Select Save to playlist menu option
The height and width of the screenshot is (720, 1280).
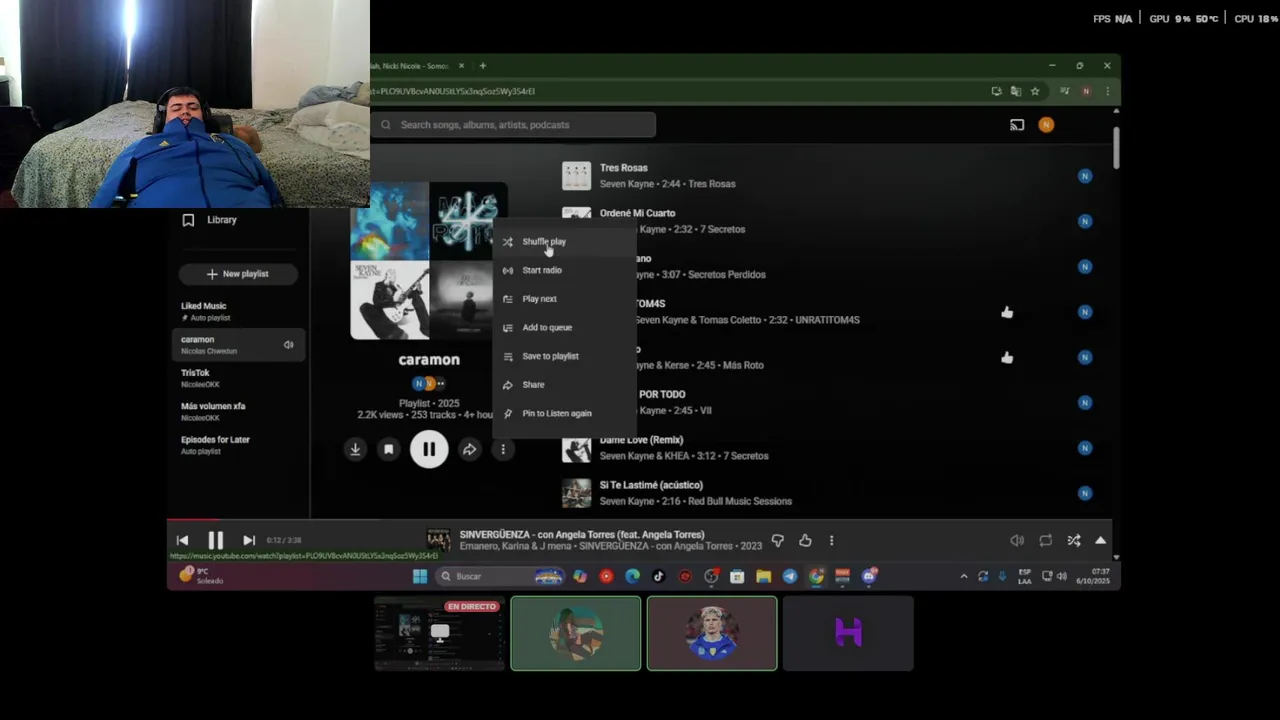(564, 356)
